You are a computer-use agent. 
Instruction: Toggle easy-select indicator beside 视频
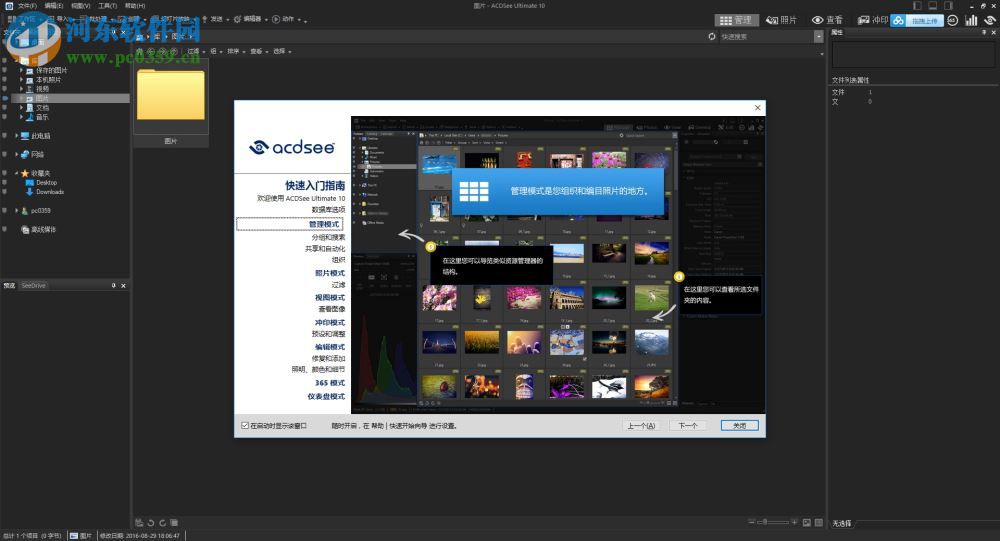[x=4, y=89]
